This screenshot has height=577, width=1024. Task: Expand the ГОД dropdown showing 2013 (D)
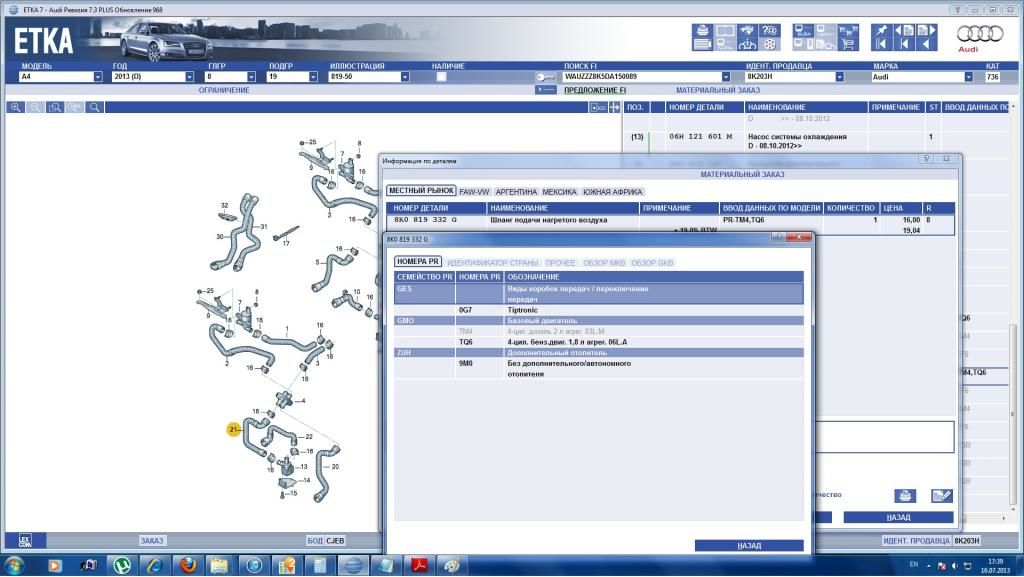[x=189, y=77]
